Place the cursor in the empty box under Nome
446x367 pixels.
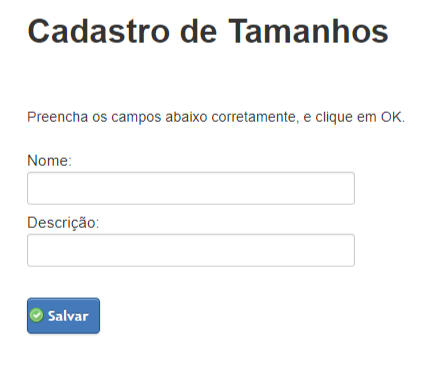191,188
